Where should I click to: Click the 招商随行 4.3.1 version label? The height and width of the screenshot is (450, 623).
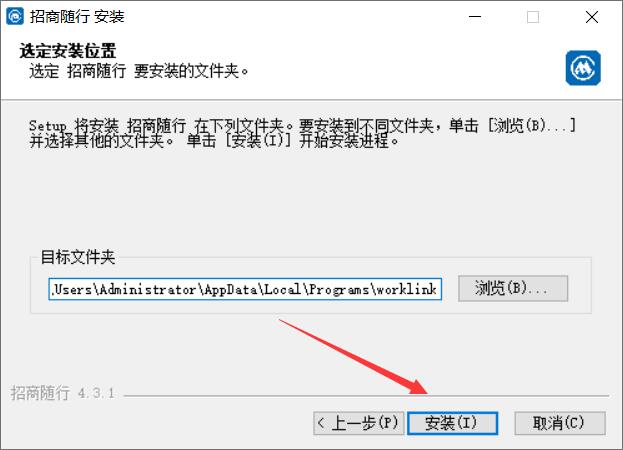coord(63,393)
